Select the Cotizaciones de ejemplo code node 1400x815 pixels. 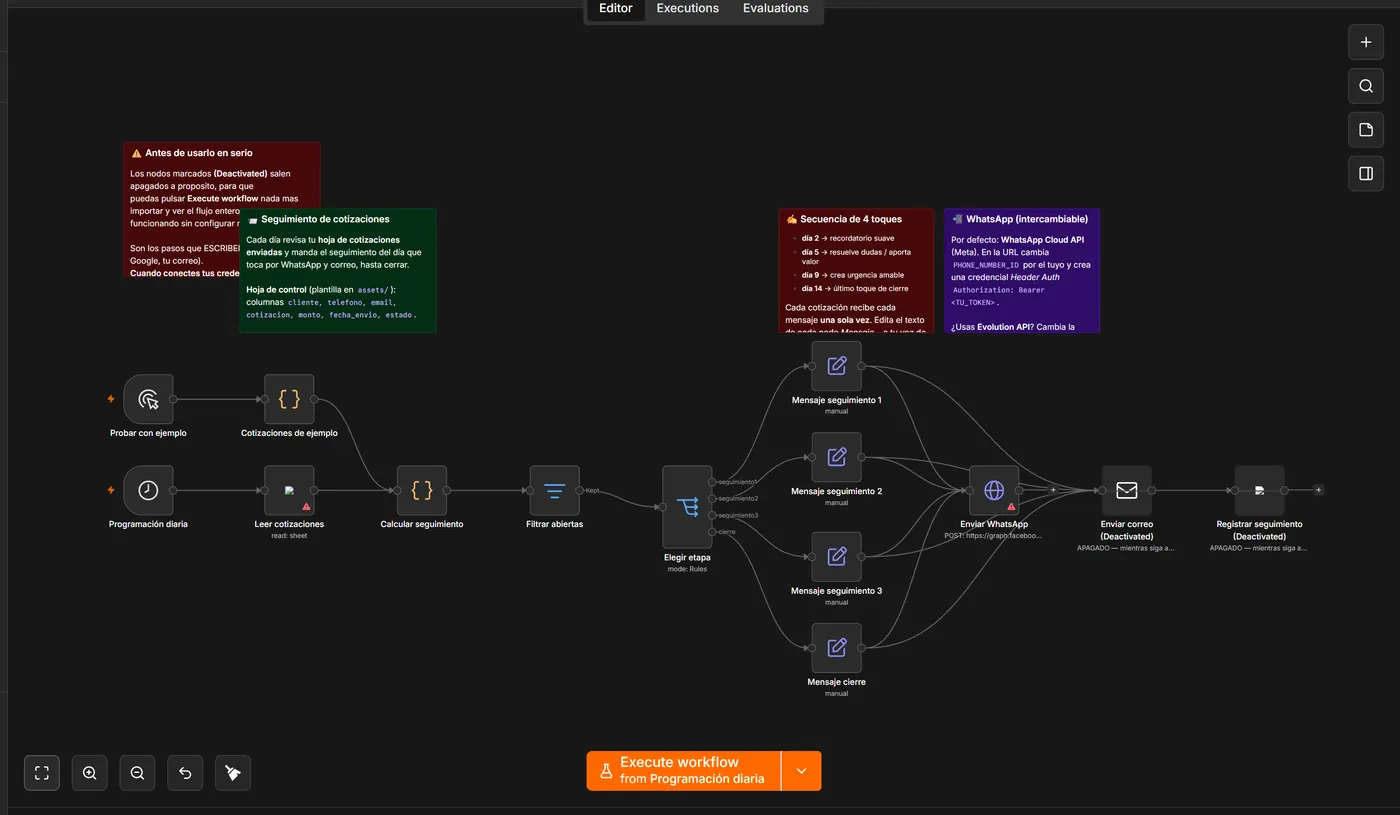289,399
